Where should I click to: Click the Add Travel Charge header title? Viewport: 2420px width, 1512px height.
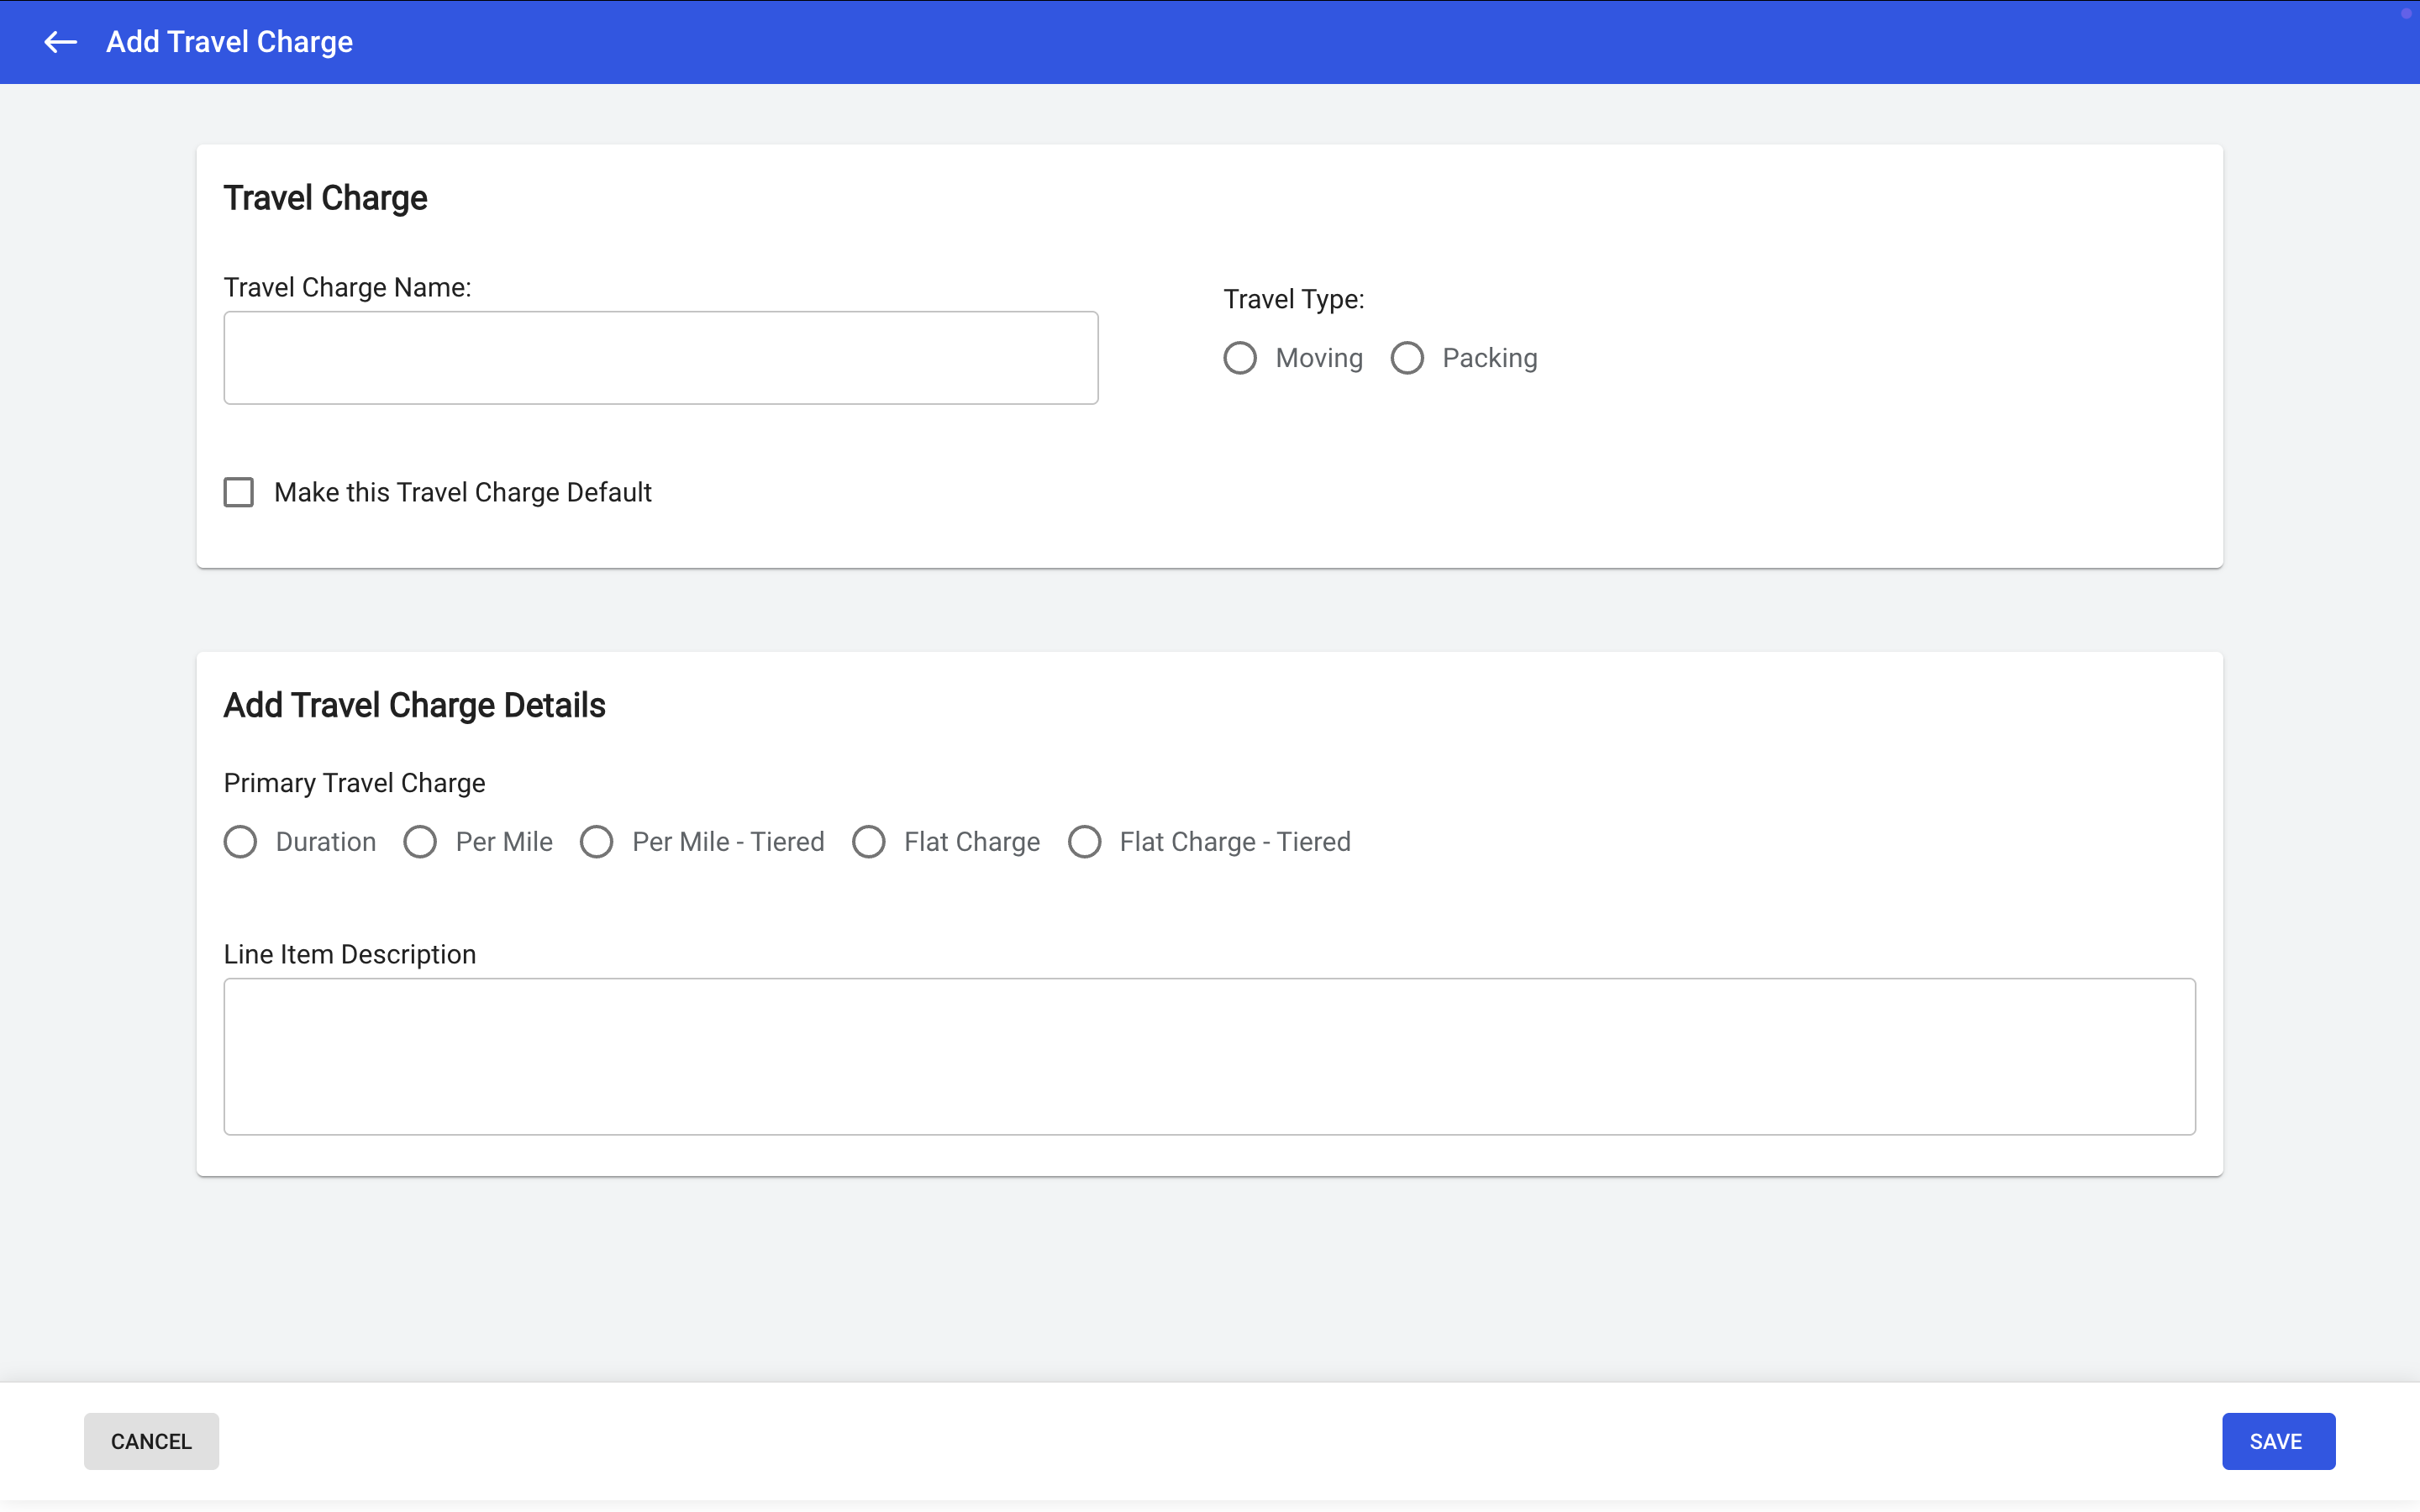pos(229,42)
